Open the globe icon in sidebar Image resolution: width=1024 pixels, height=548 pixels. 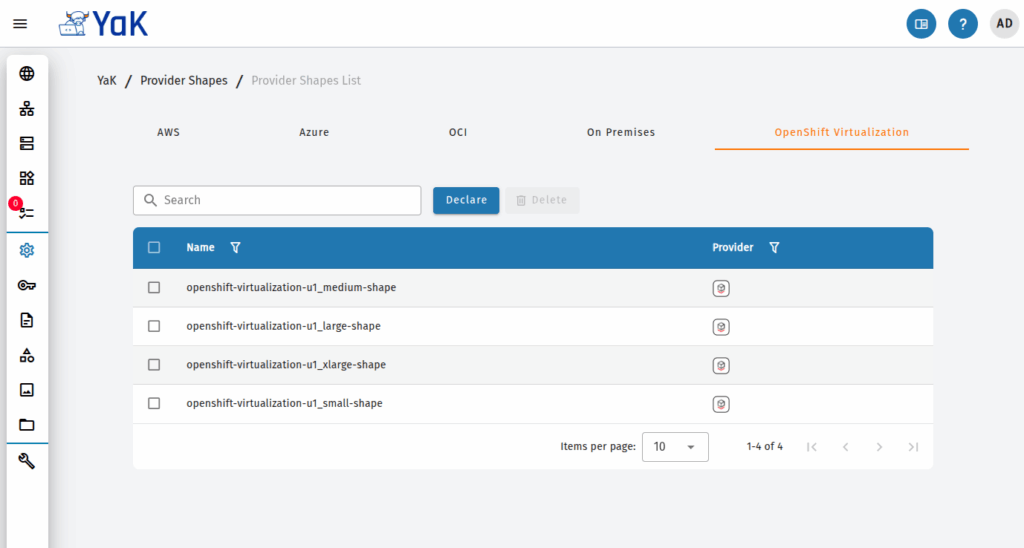(x=27, y=74)
